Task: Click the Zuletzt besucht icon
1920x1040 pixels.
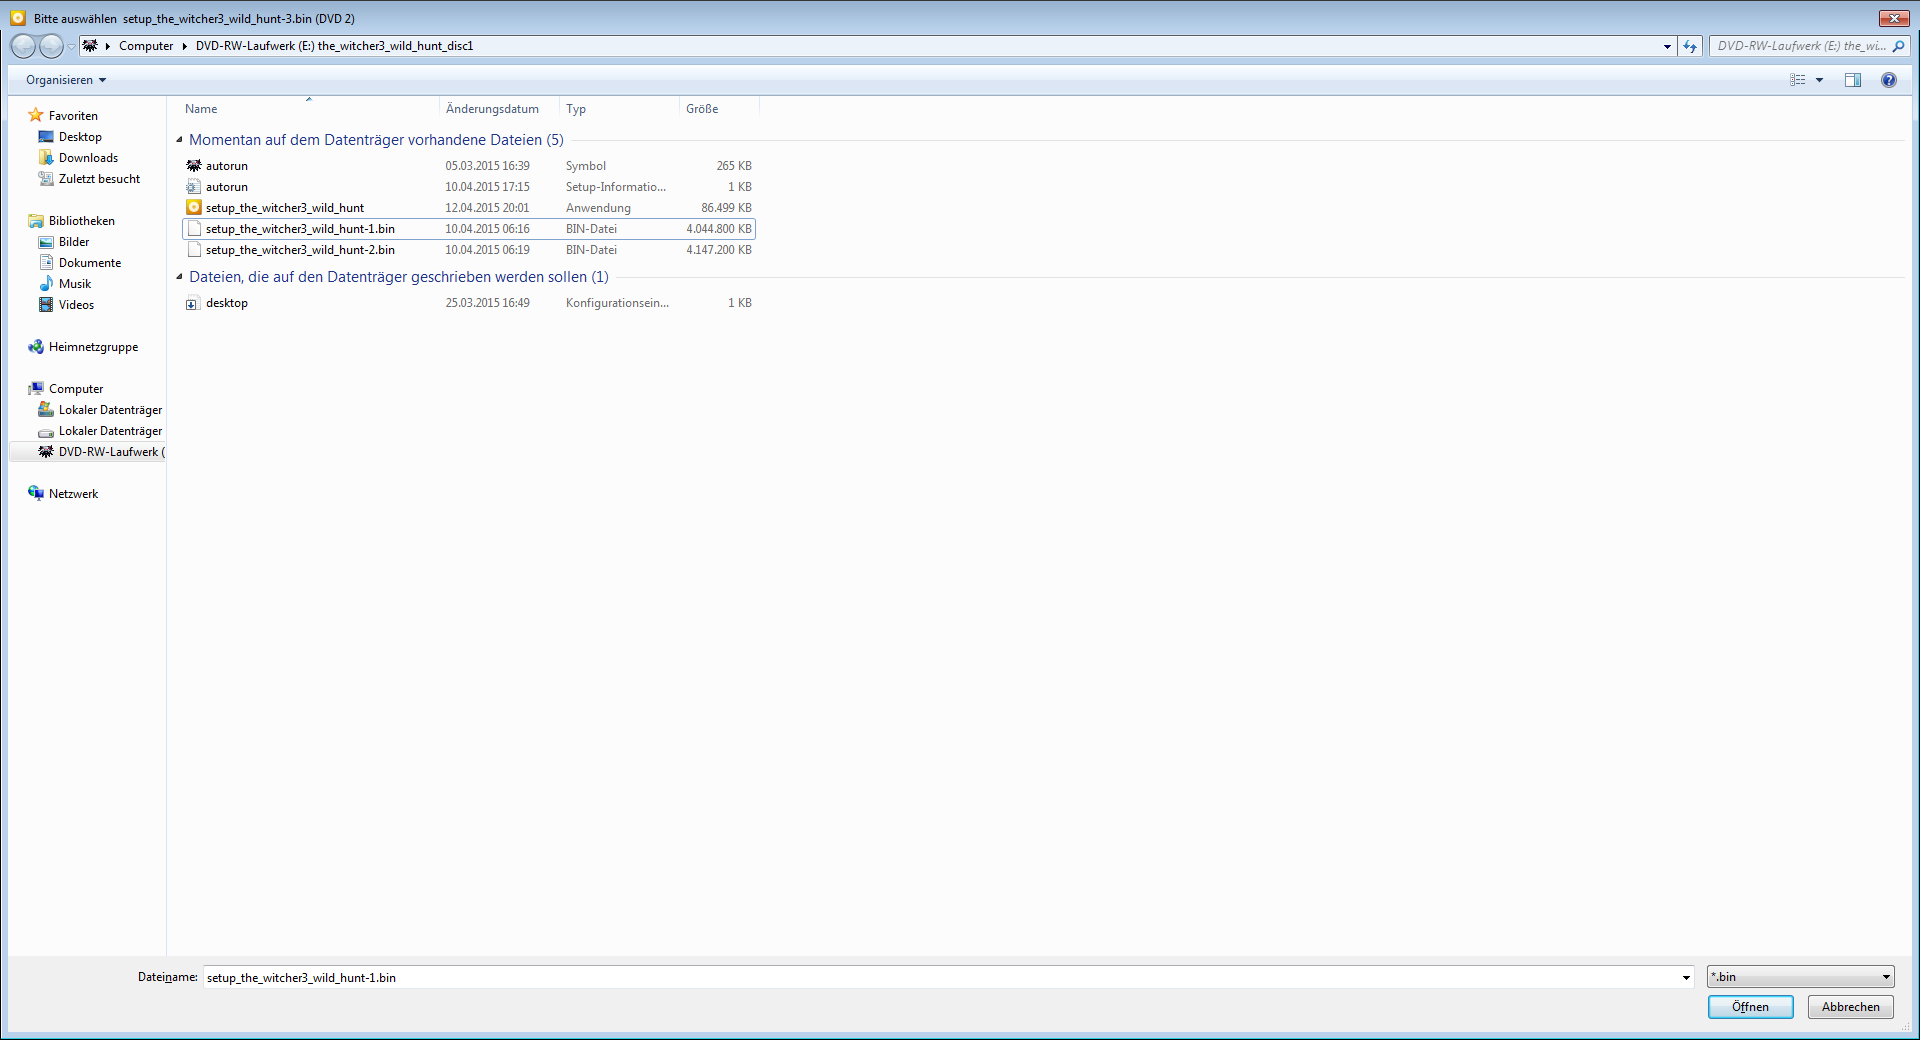Action: click(x=46, y=179)
